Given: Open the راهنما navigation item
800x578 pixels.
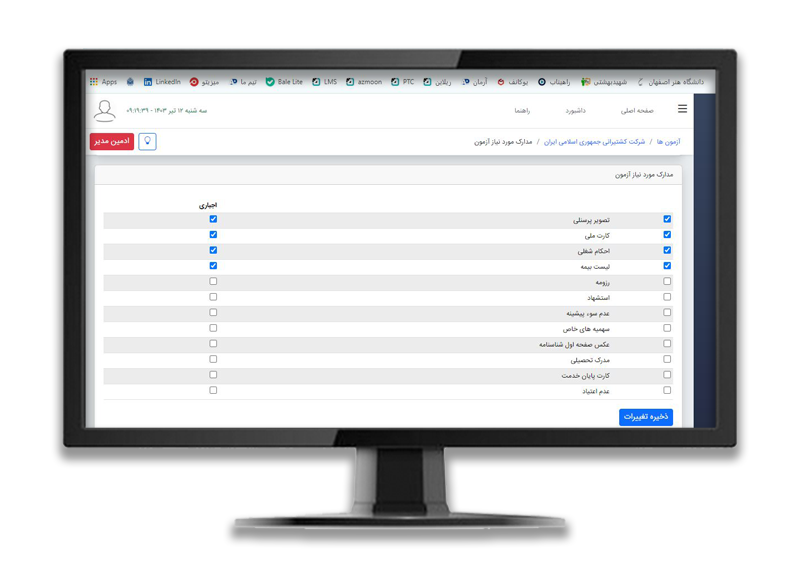Looking at the screenshot, I should click(528, 110).
